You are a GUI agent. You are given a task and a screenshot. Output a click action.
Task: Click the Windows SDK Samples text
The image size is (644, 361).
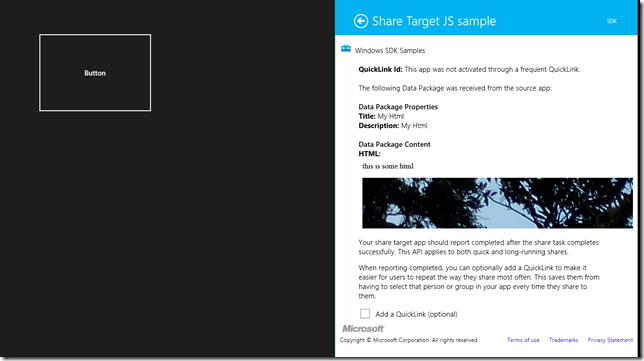390,51
